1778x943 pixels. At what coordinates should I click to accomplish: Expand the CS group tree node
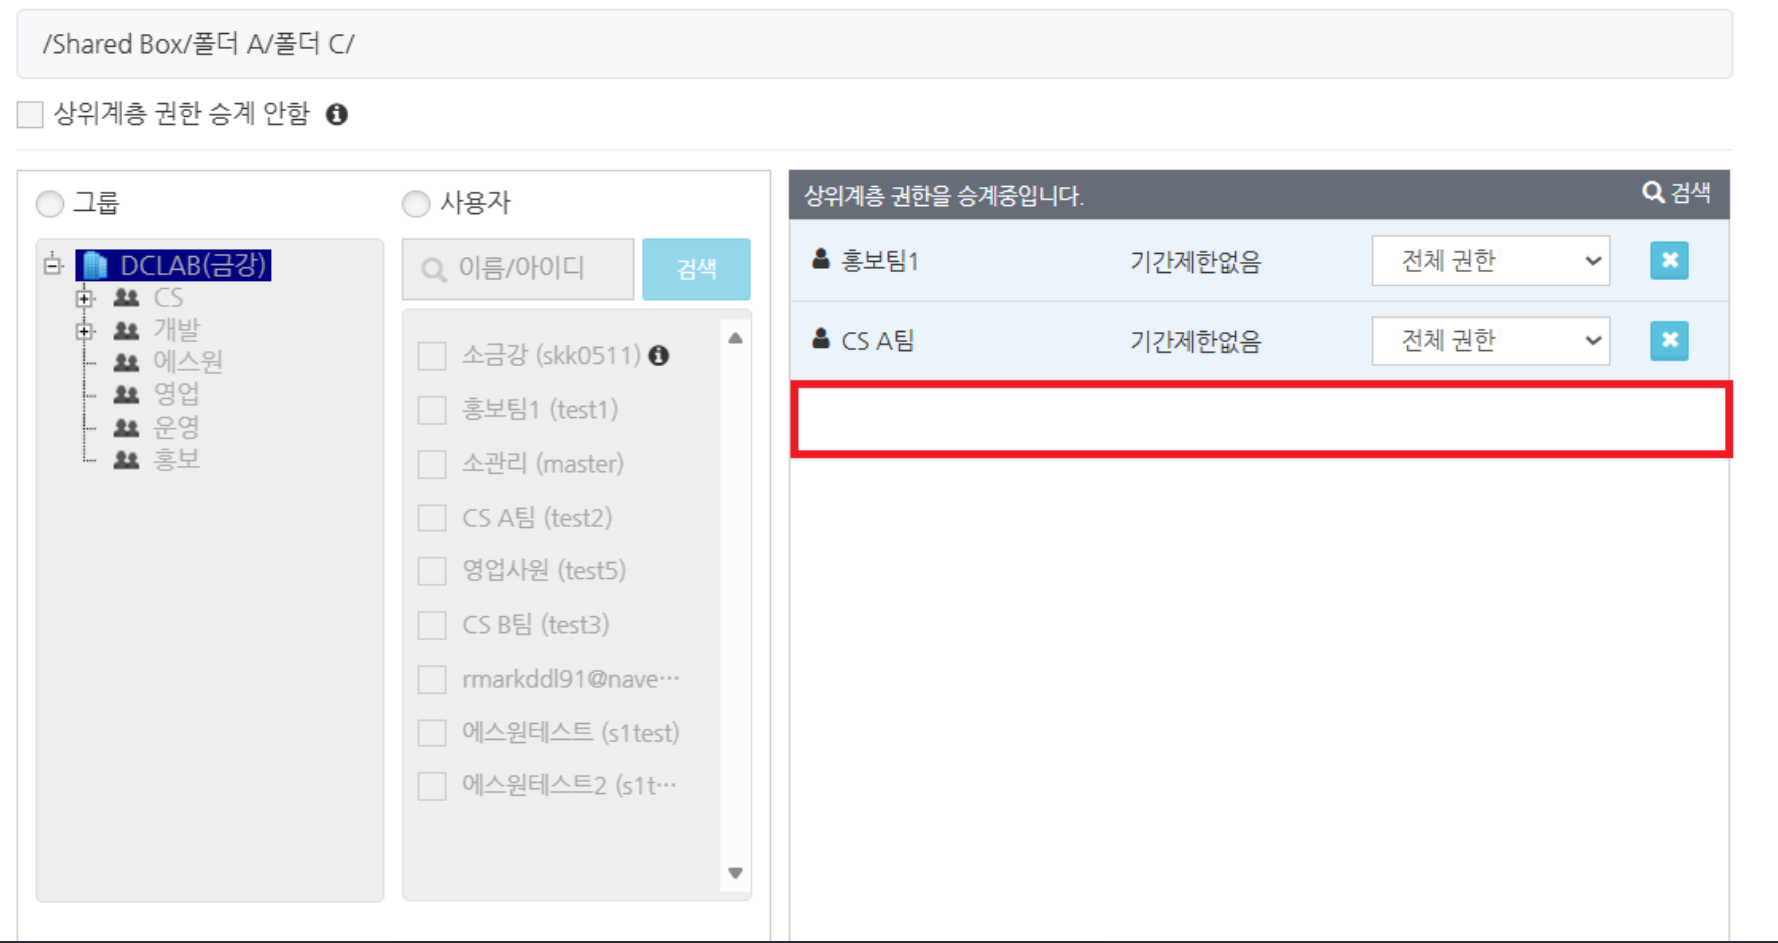point(85,298)
